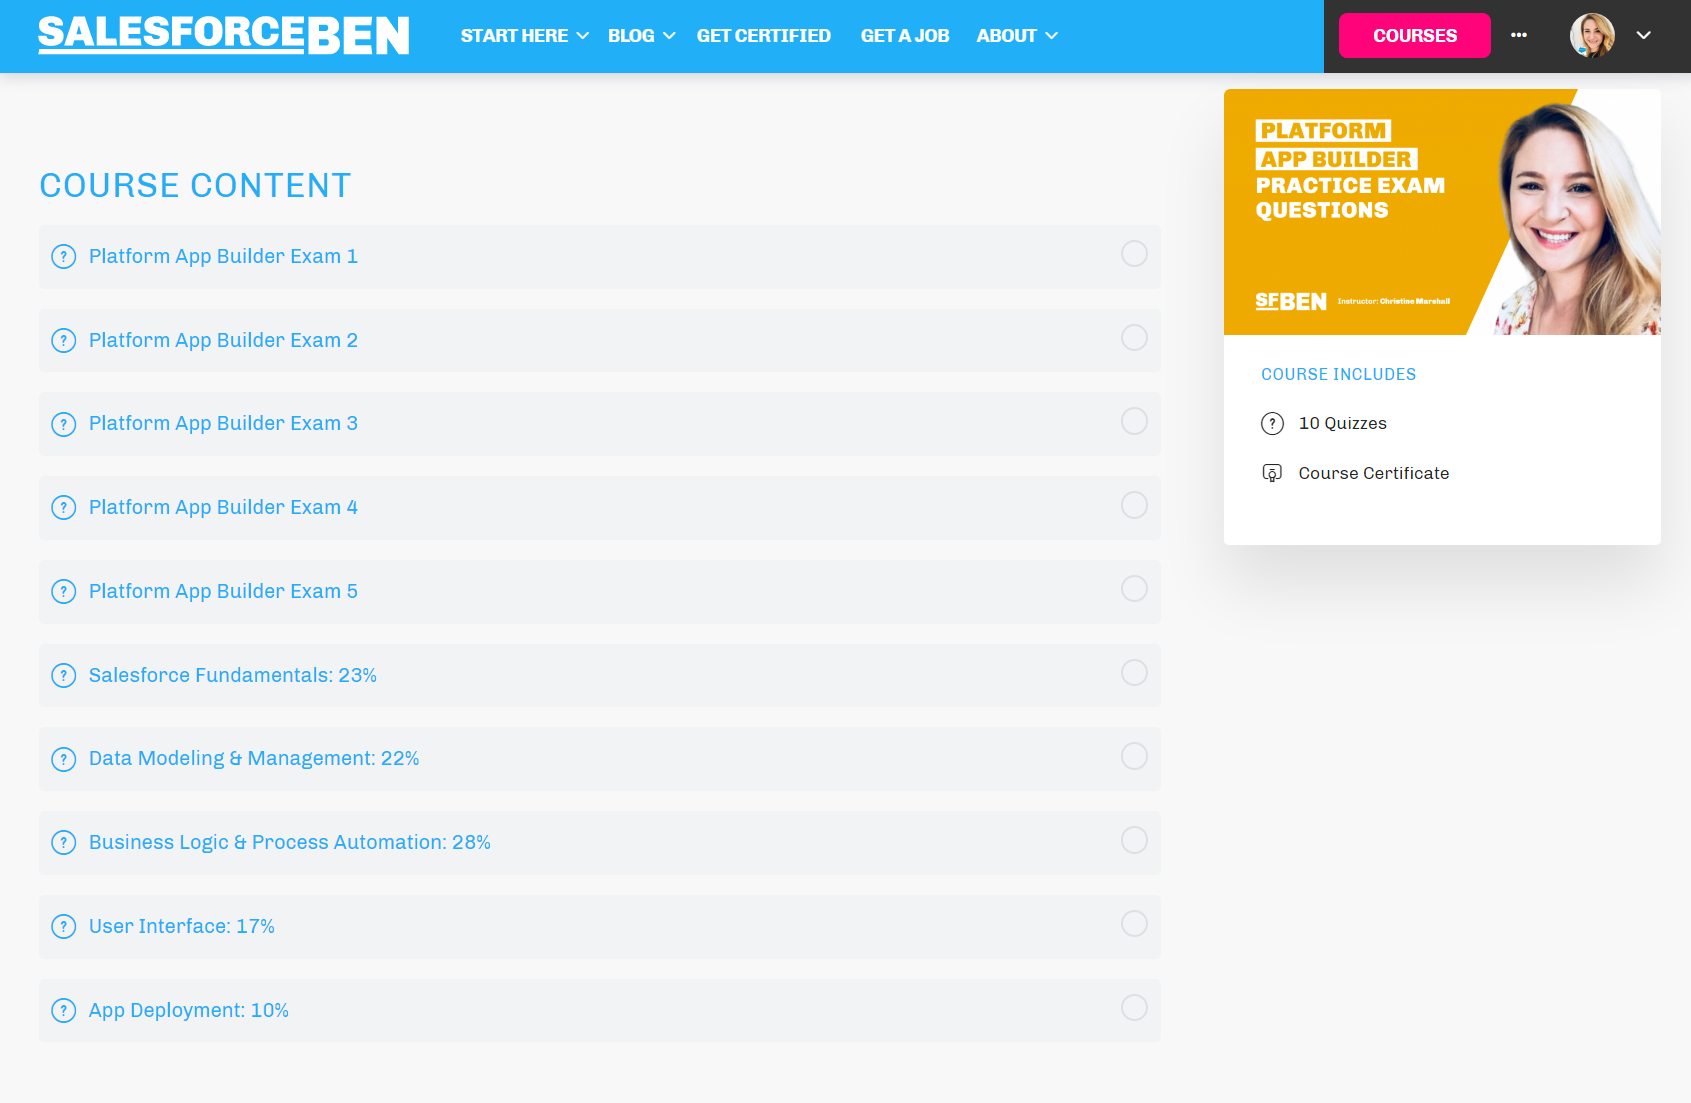Click the Platform App Builder course banner image
Viewport: 1691px width, 1103px height.
point(1442,212)
